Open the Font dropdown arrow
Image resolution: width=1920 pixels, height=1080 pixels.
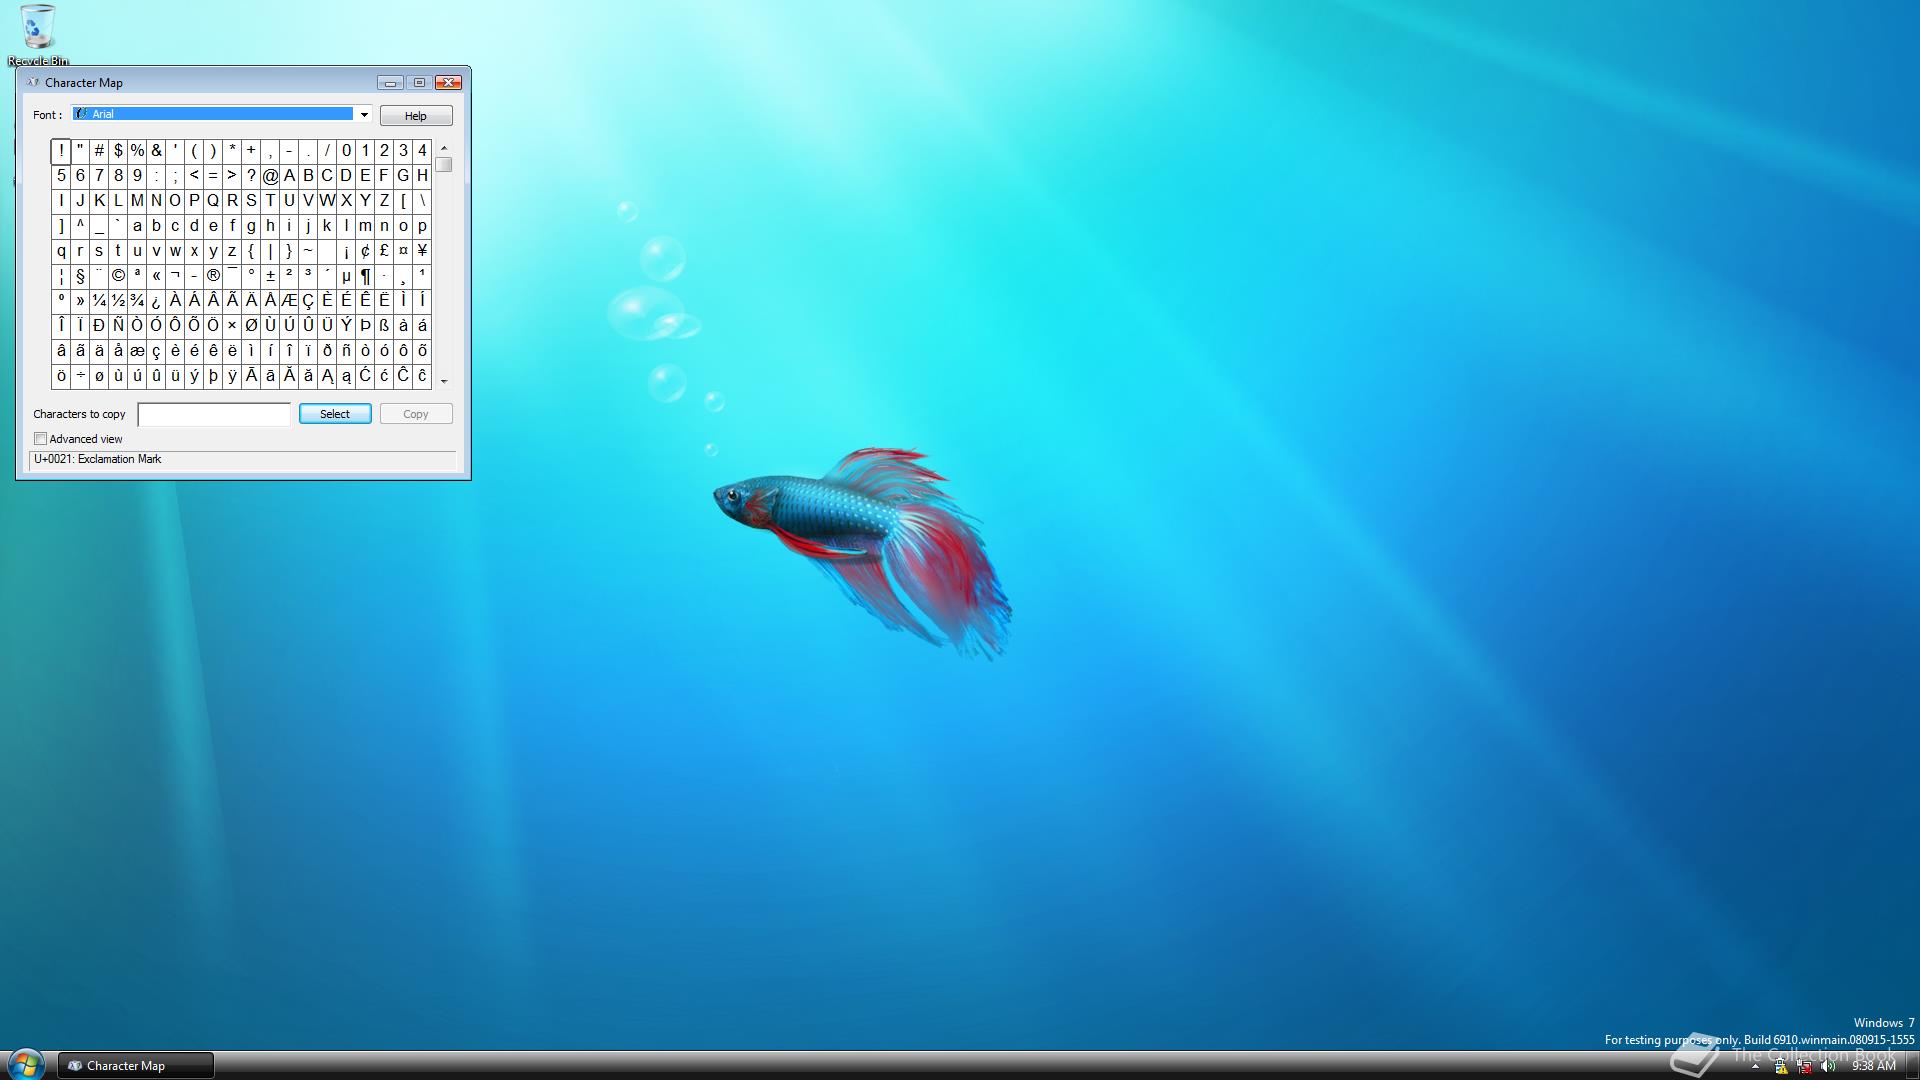pos(364,115)
